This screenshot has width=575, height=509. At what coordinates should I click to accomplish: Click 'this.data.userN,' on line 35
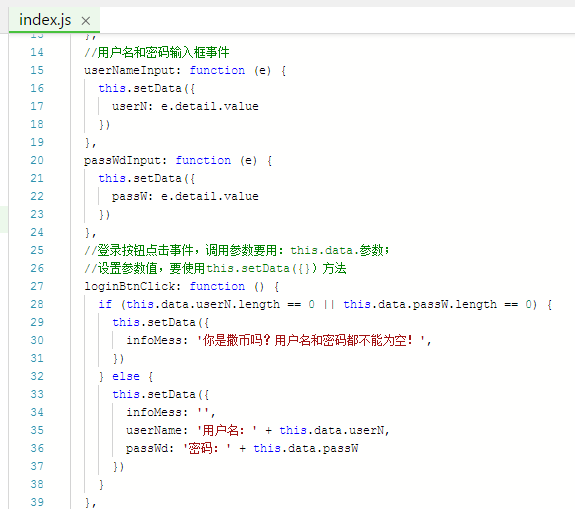click(334, 430)
